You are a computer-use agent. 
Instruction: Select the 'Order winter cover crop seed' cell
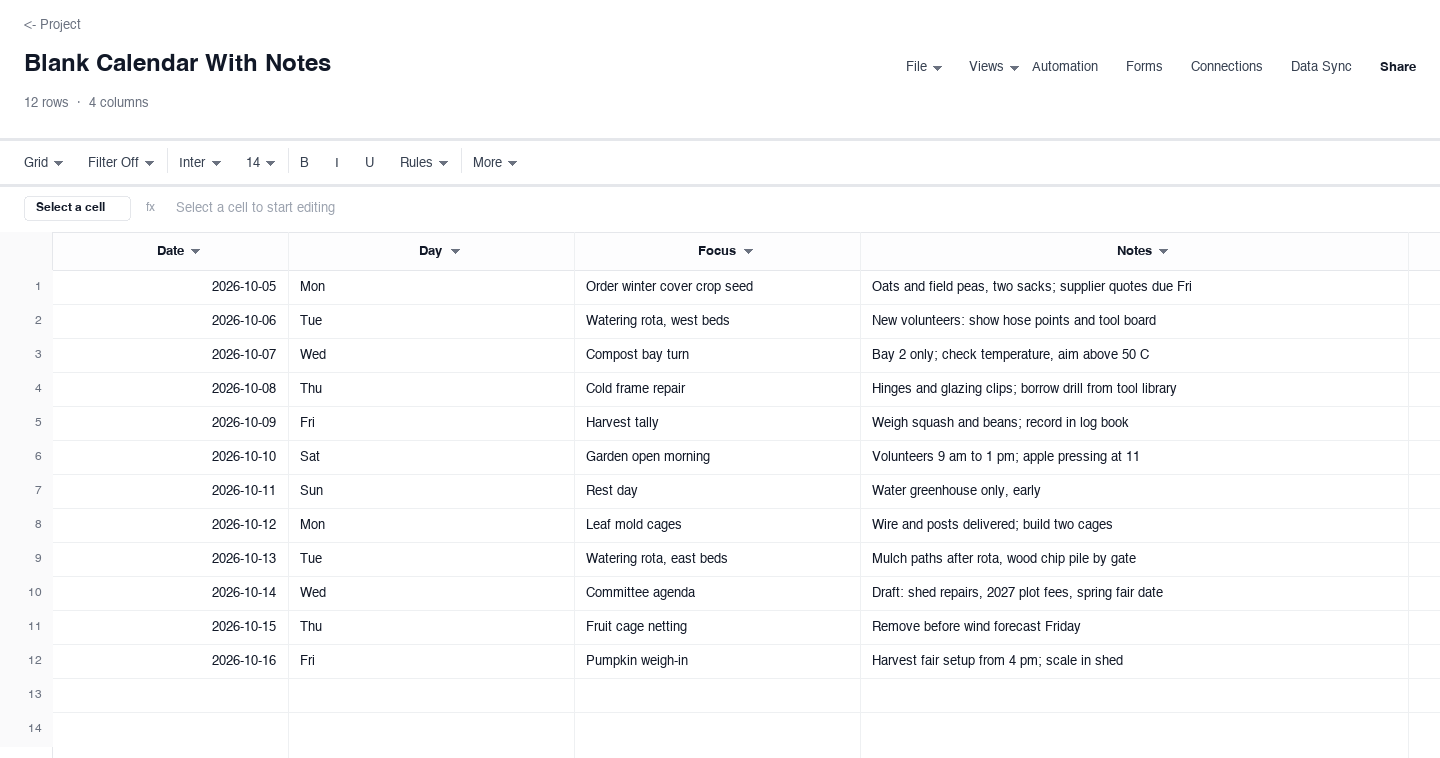pos(717,287)
